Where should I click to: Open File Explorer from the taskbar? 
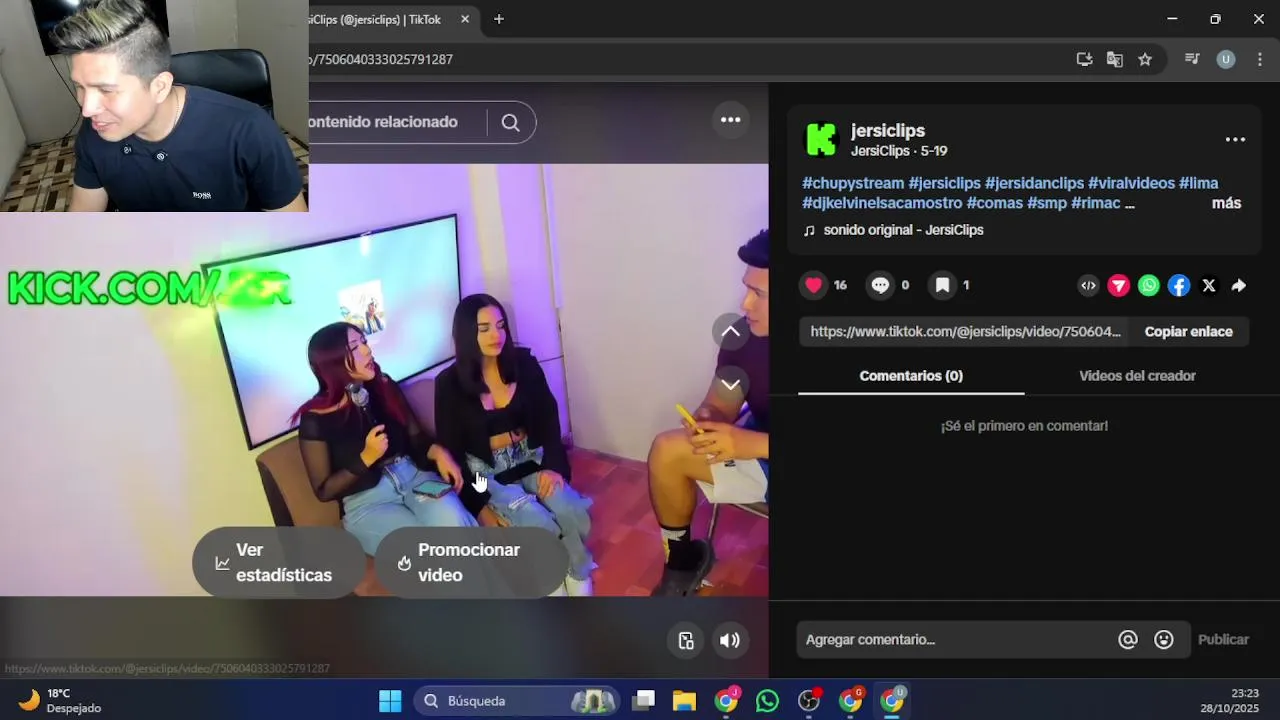click(x=684, y=701)
